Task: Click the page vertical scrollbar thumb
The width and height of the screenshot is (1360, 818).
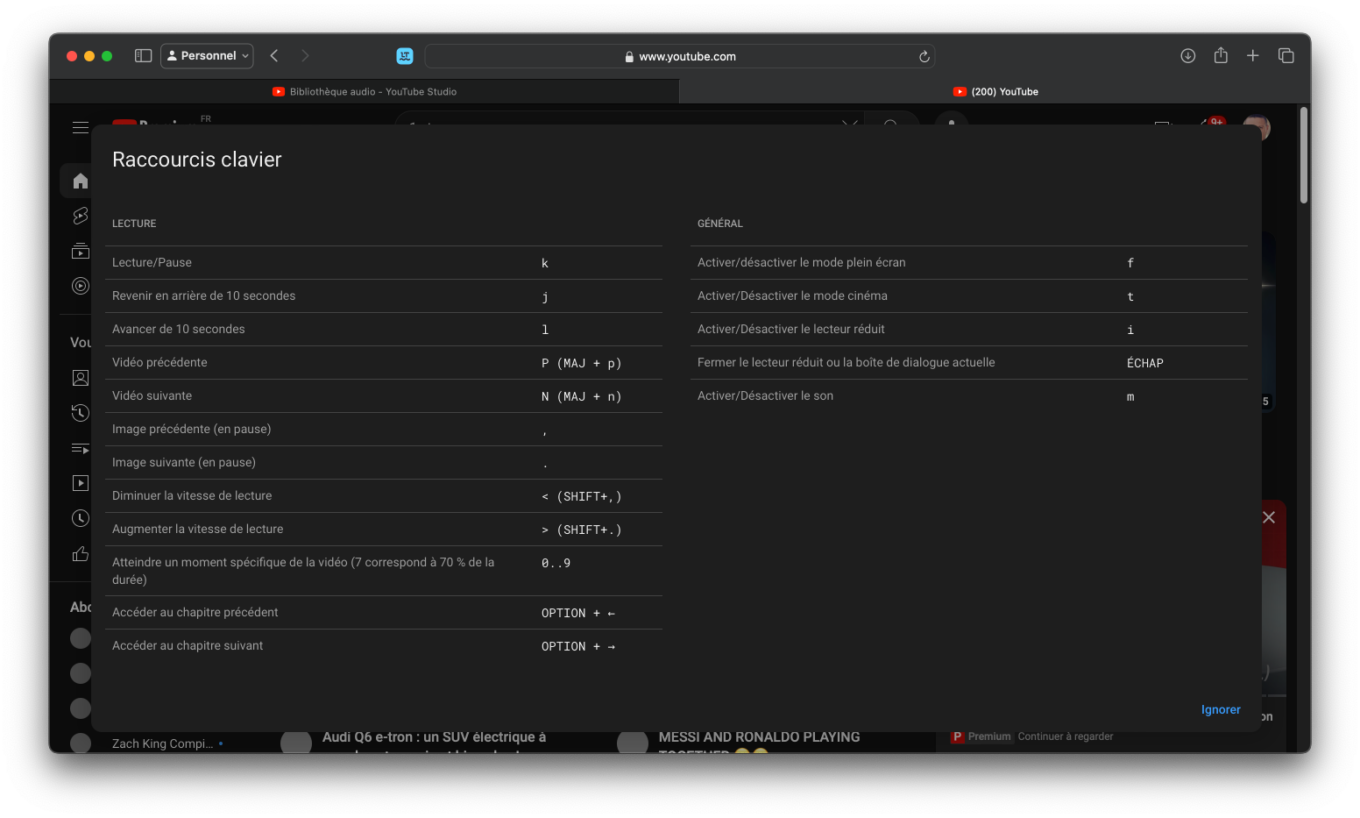Action: (x=1304, y=155)
